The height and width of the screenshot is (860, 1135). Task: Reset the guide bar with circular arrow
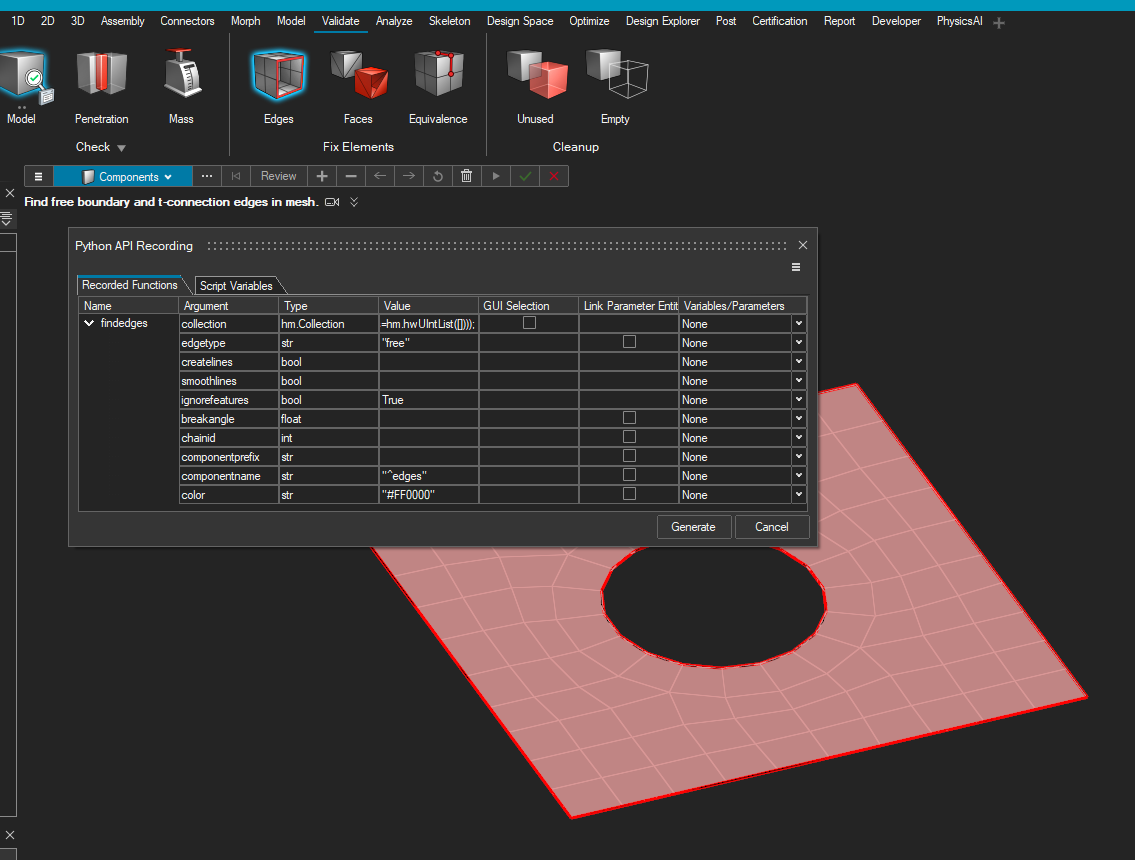438,176
